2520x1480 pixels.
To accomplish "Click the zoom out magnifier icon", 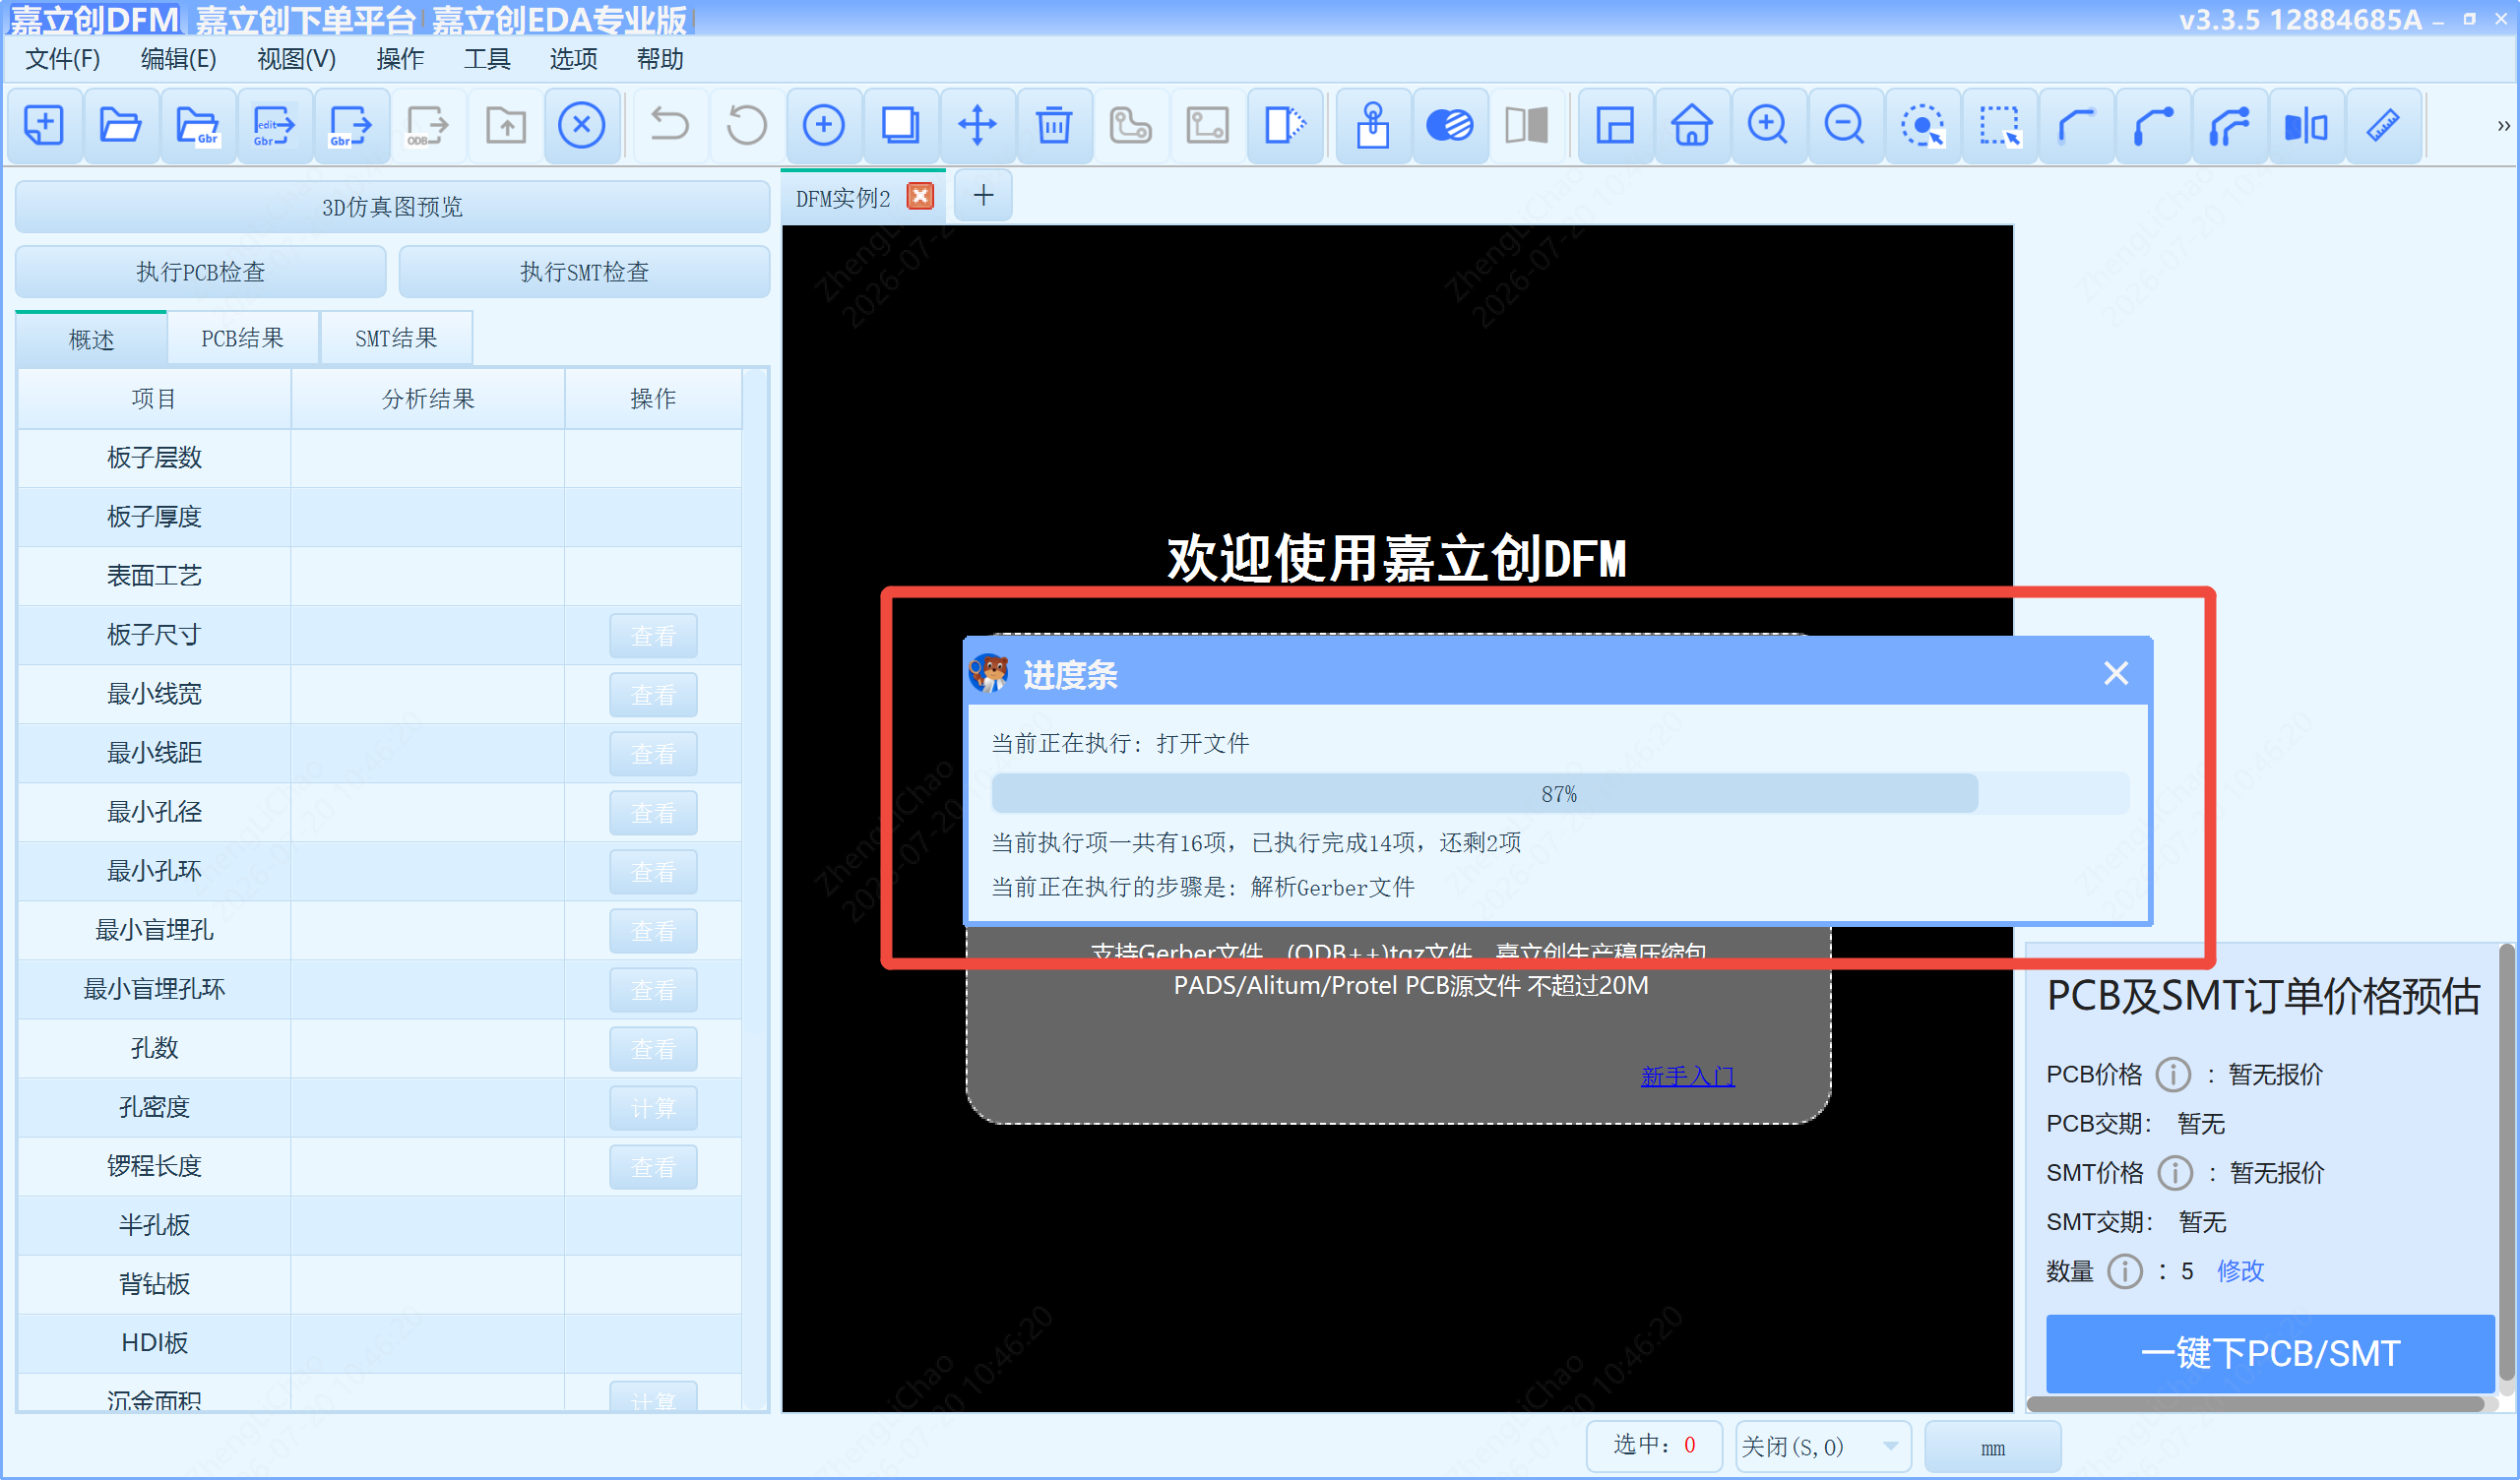I will coord(1844,126).
